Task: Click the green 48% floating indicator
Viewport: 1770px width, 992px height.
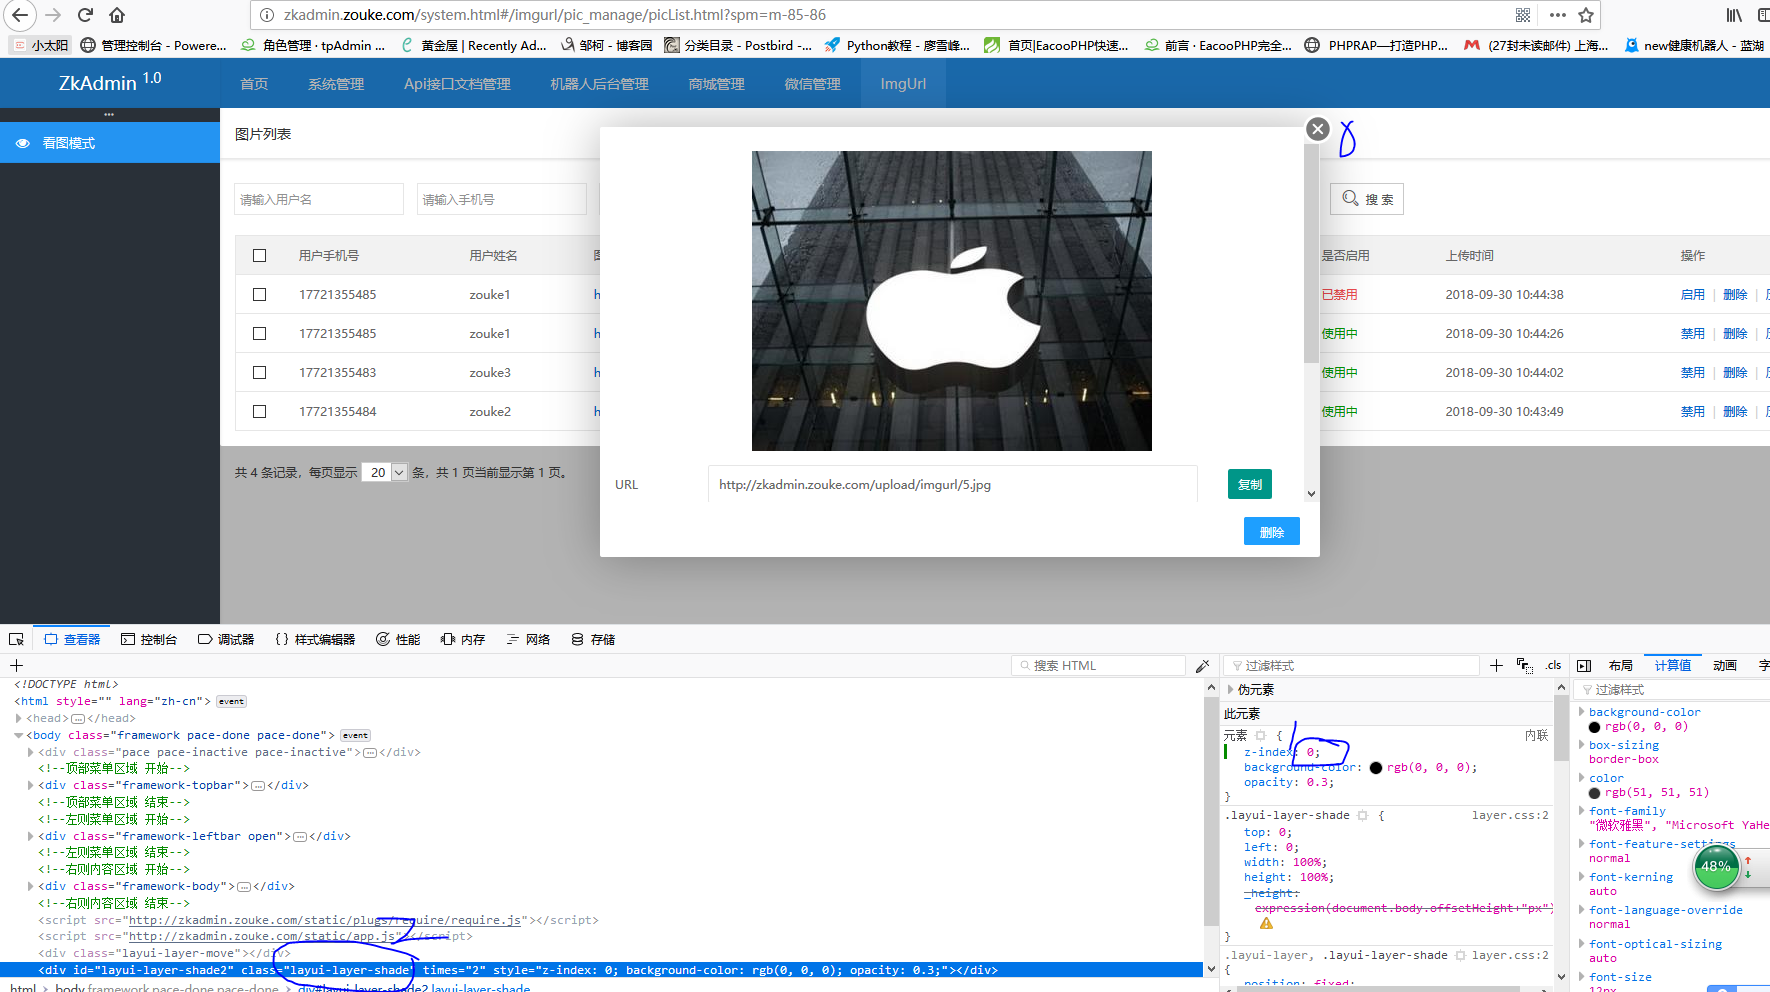Action: click(1716, 867)
